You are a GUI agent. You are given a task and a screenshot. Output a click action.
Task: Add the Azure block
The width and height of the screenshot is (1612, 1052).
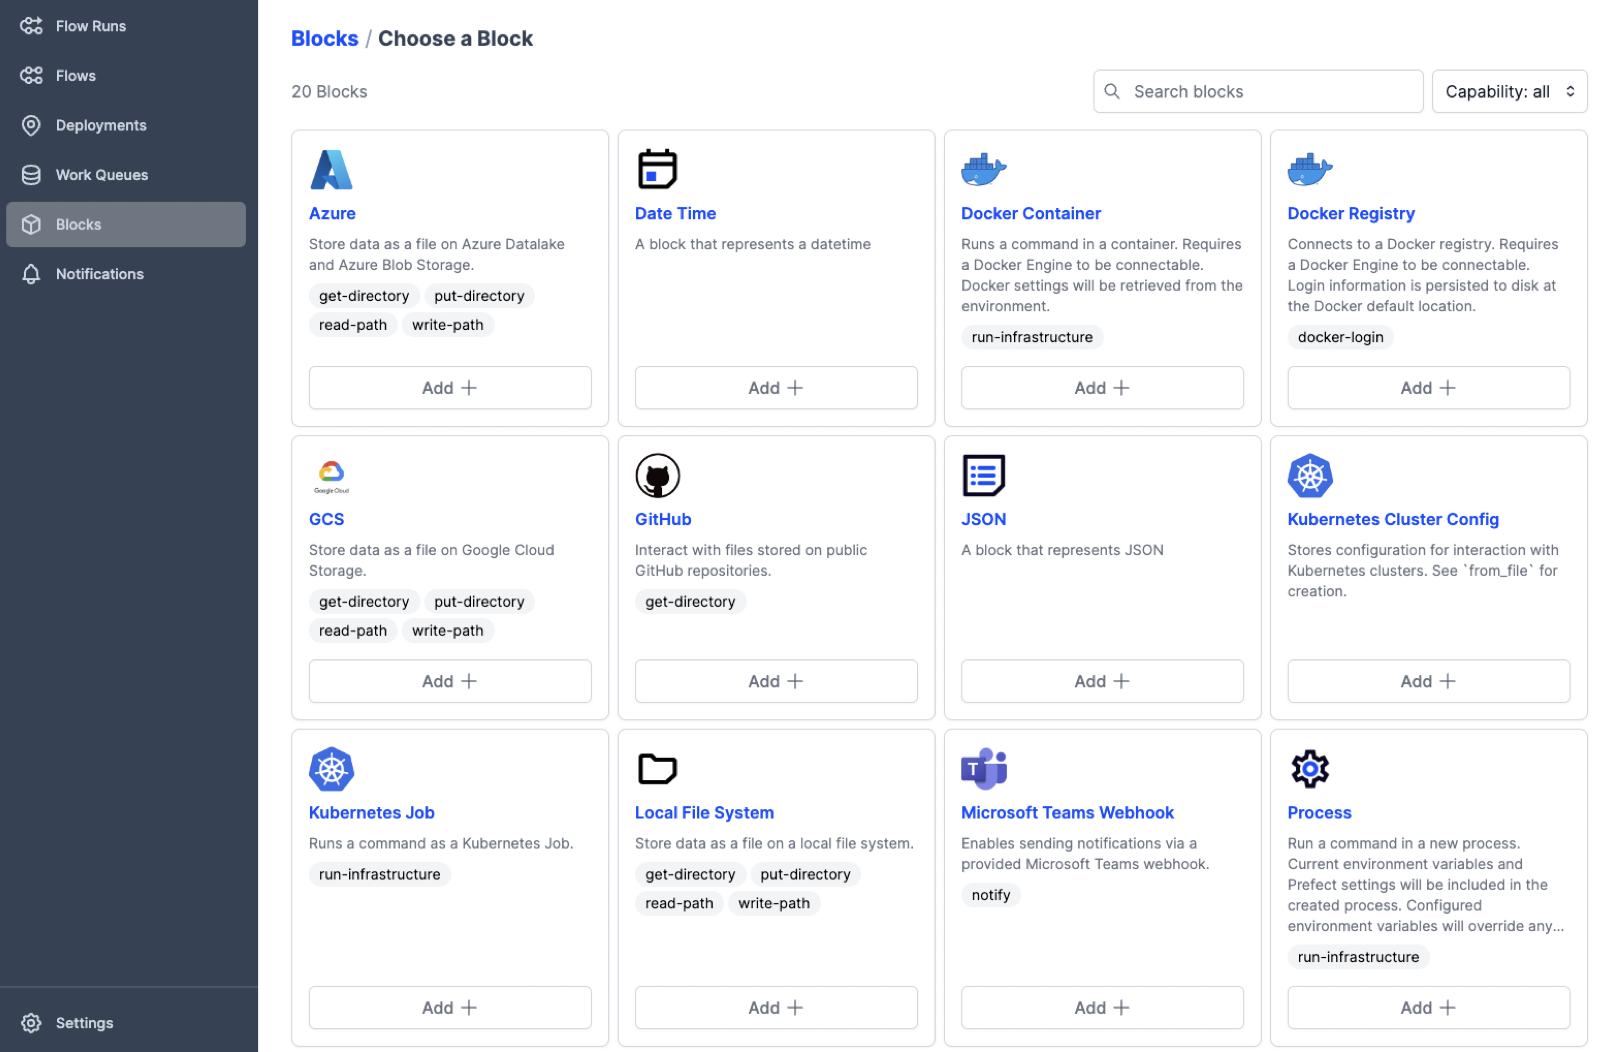(450, 387)
